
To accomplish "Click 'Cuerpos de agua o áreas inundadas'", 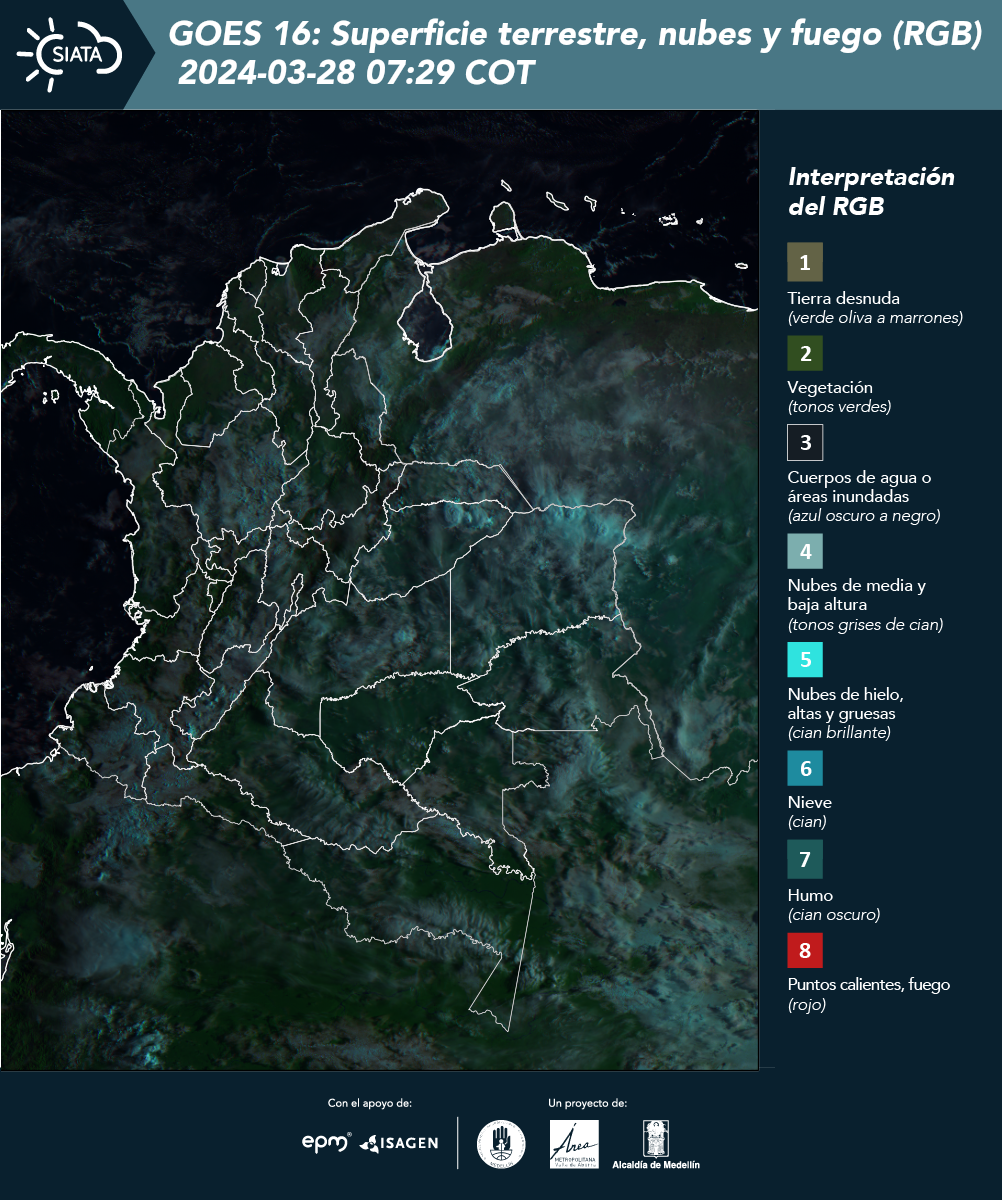I will pyautogui.click(x=859, y=487).
